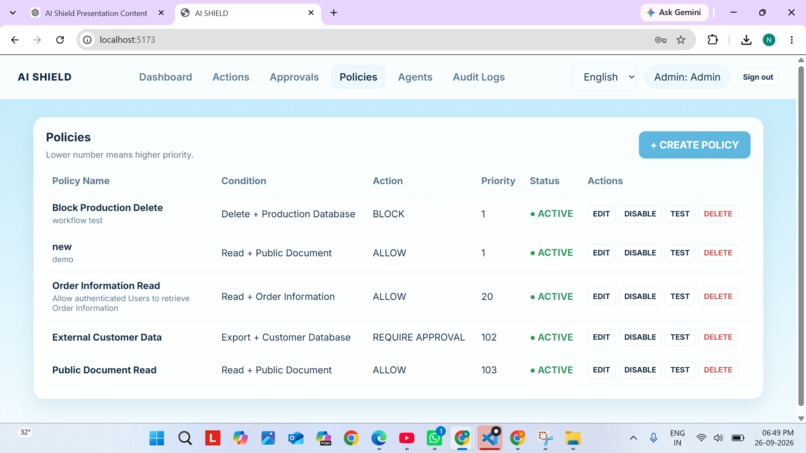Open the Actions nav item

pos(231,77)
